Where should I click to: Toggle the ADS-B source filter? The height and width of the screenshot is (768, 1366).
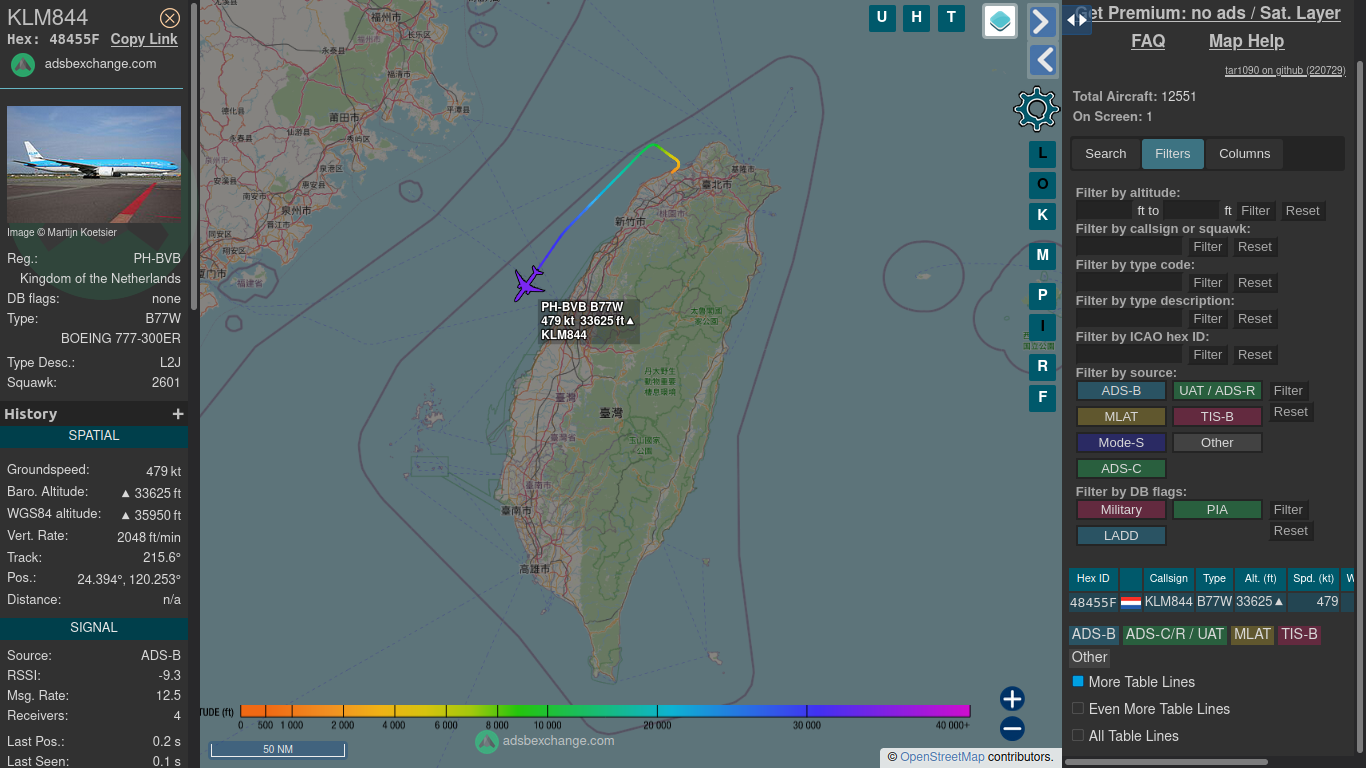tap(1121, 391)
